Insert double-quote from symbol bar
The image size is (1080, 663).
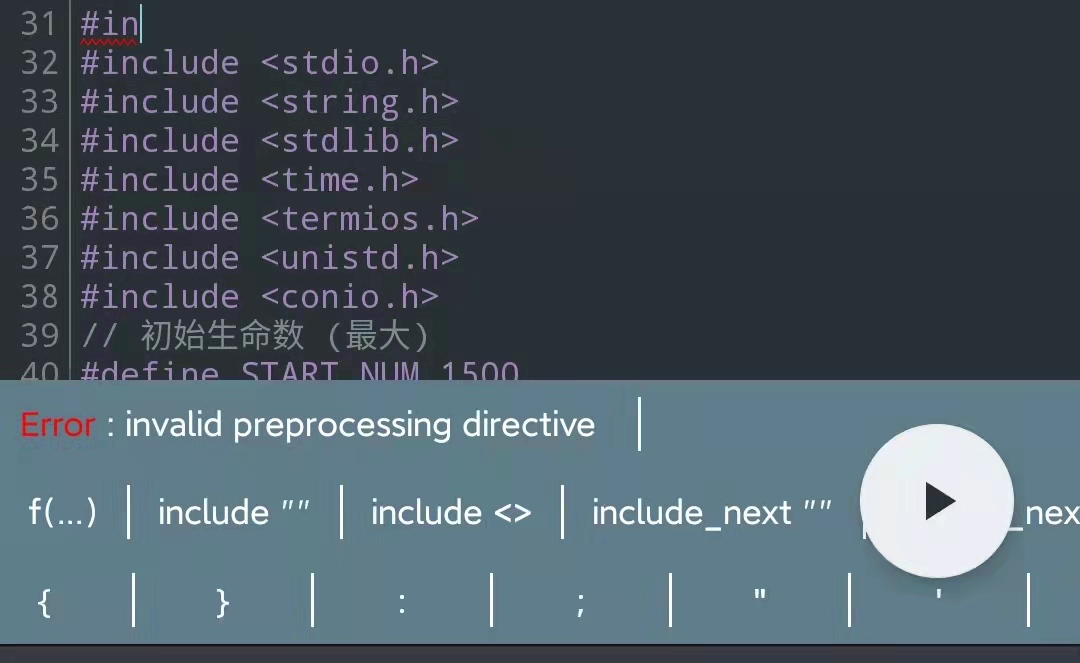pyautogui.click(x=760, y=601)
